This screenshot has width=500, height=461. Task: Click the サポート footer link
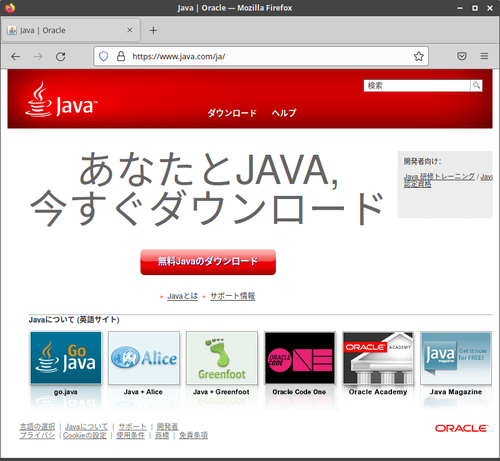click(x=132, y=427)
